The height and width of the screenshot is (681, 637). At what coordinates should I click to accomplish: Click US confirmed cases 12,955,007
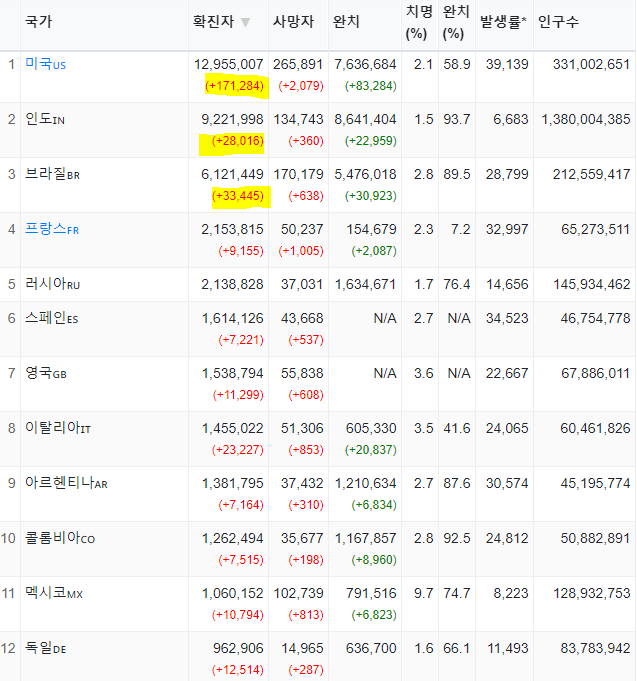[x=228, y=64]
